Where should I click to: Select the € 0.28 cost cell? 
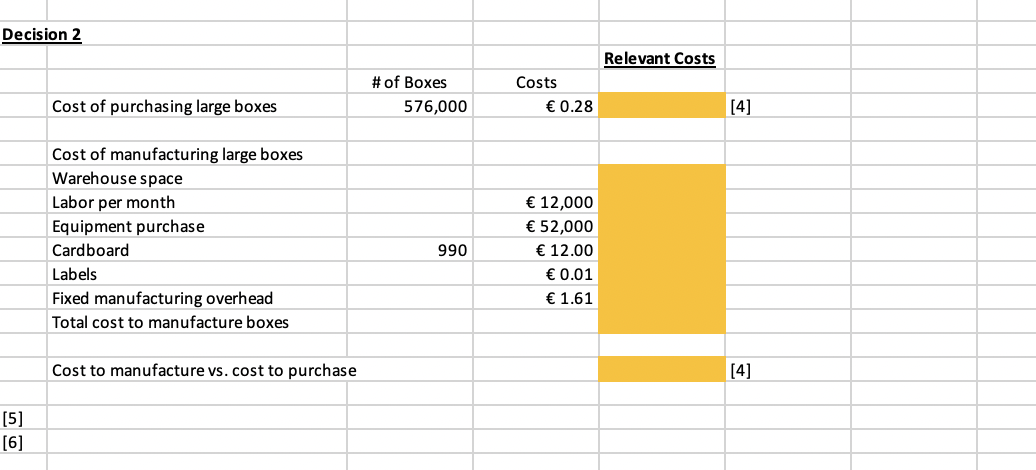tap(535, 106)
